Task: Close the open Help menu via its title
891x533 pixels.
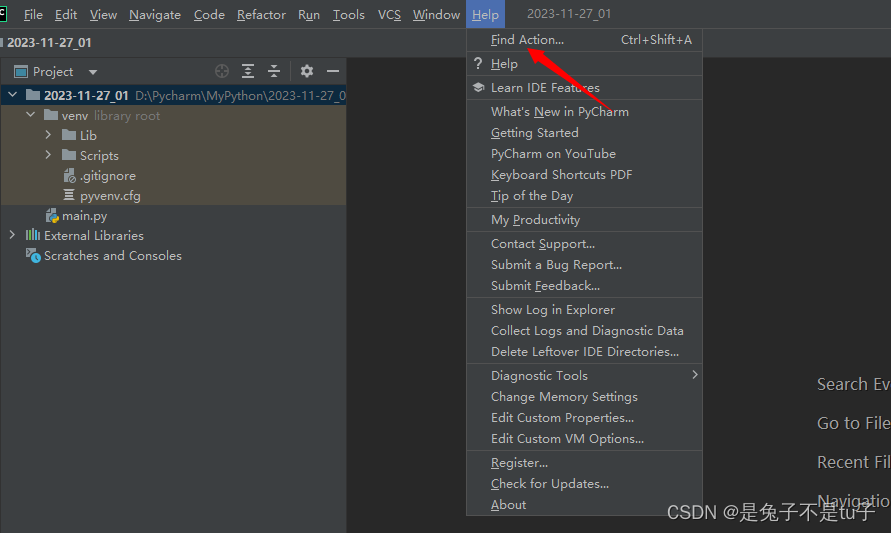Action: [485, 15]
